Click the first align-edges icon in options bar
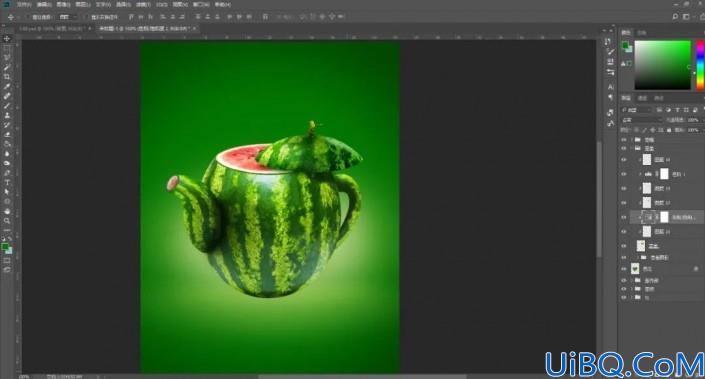705x379 pixels. [131, 17]
